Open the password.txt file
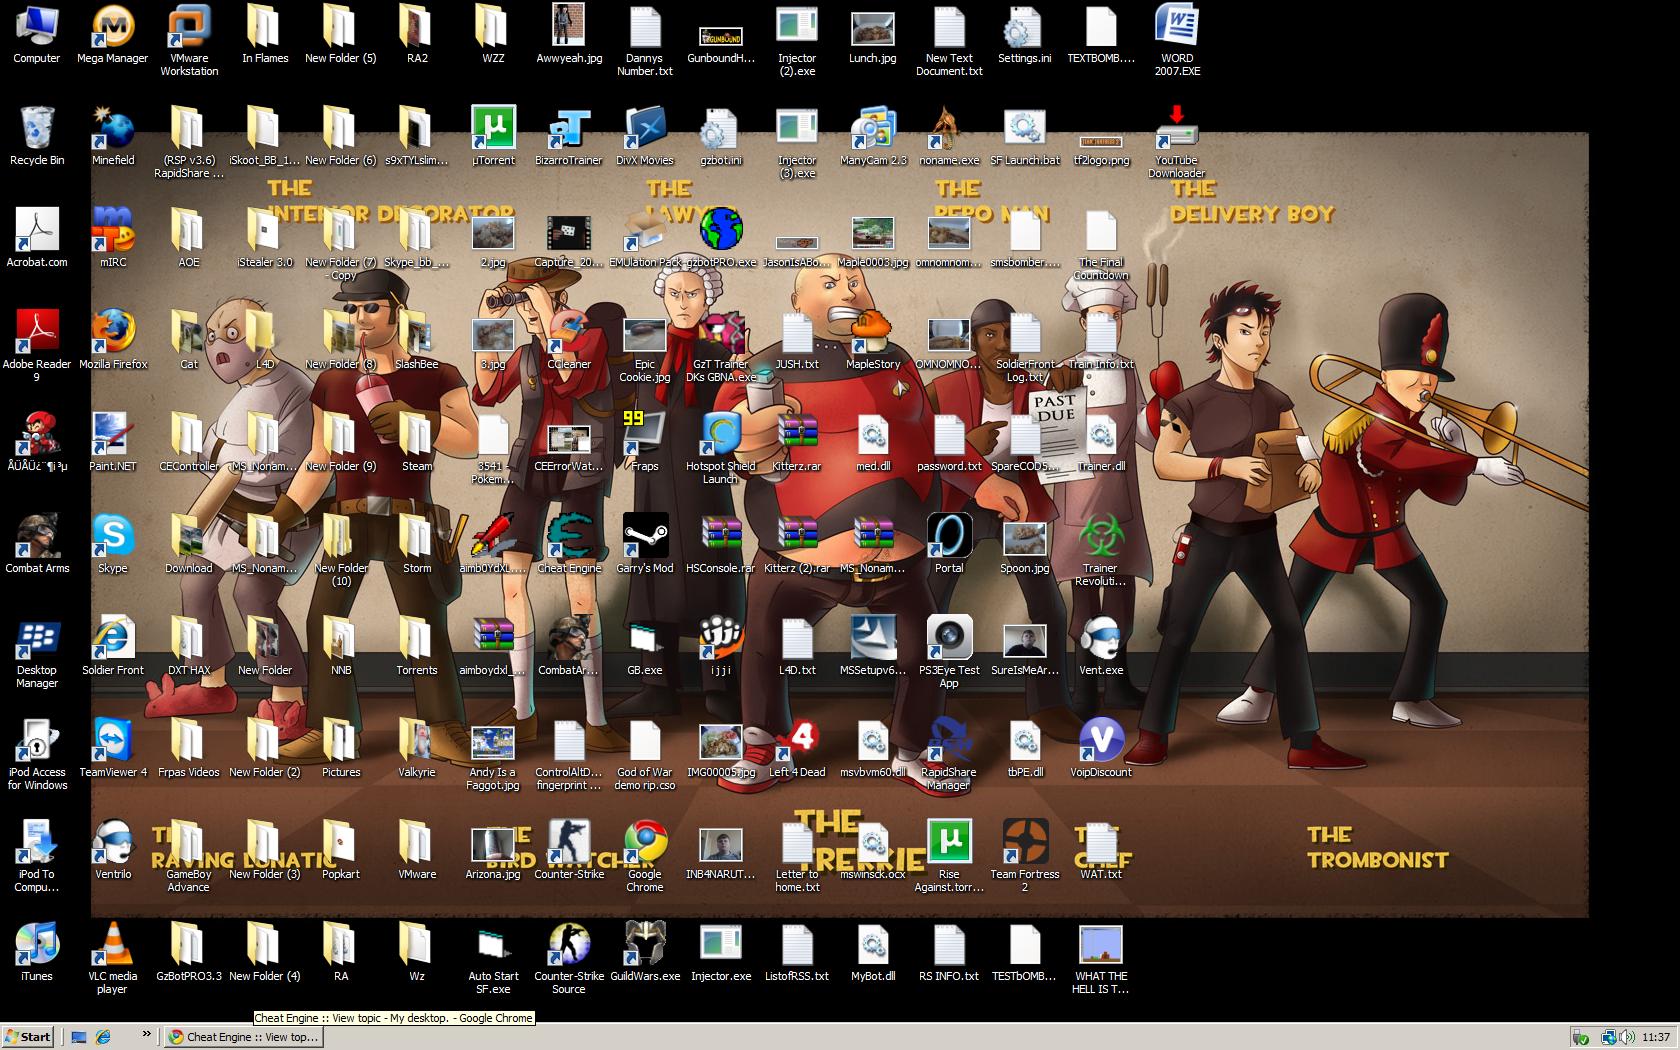The image size is (1680, 1050). [x=949, y=443]
